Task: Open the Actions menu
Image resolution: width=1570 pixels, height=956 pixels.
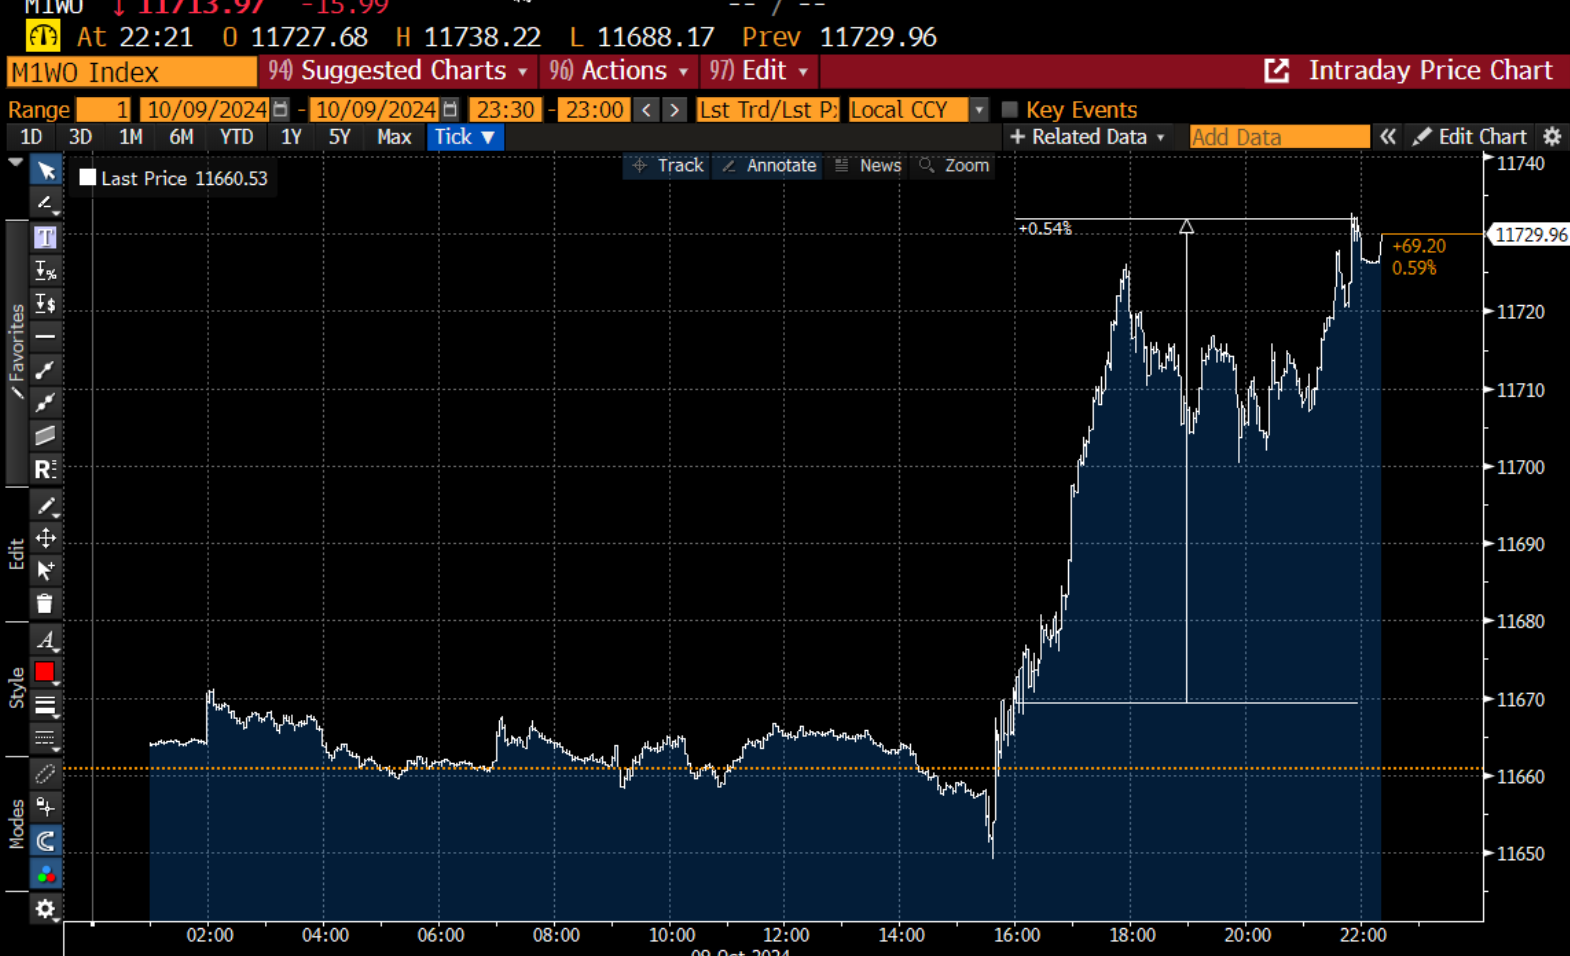Action: pos(619,71)
